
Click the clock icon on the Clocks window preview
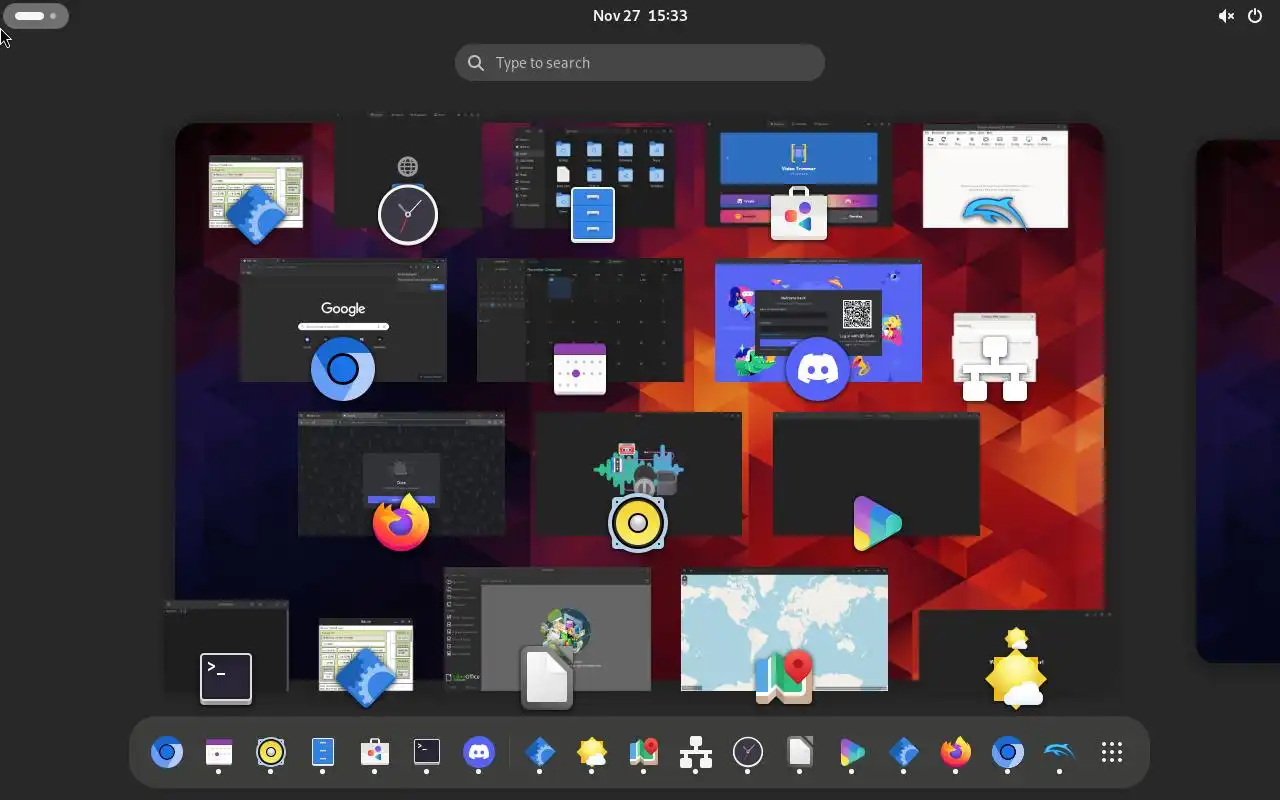pyautogui.click(x=408, y=215)
